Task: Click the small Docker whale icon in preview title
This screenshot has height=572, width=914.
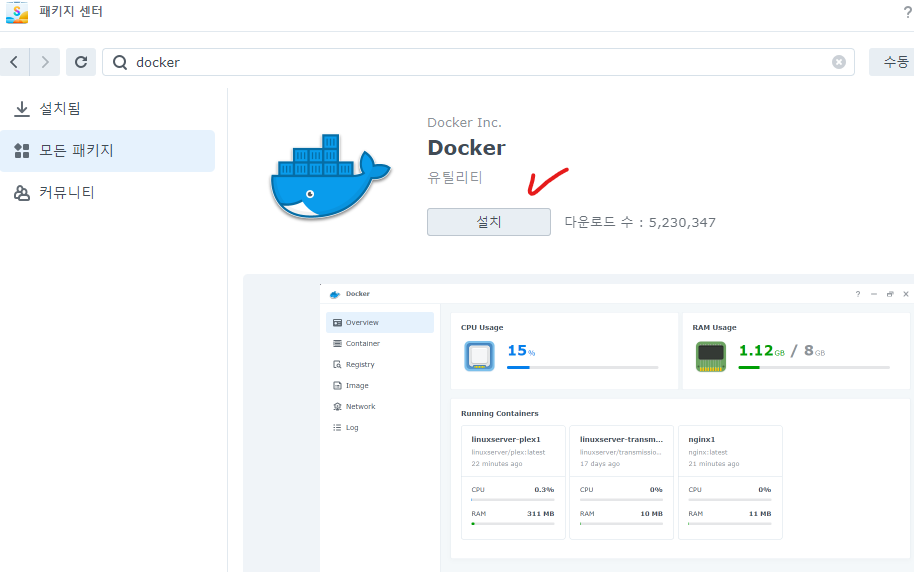Action: click(335, 294)
